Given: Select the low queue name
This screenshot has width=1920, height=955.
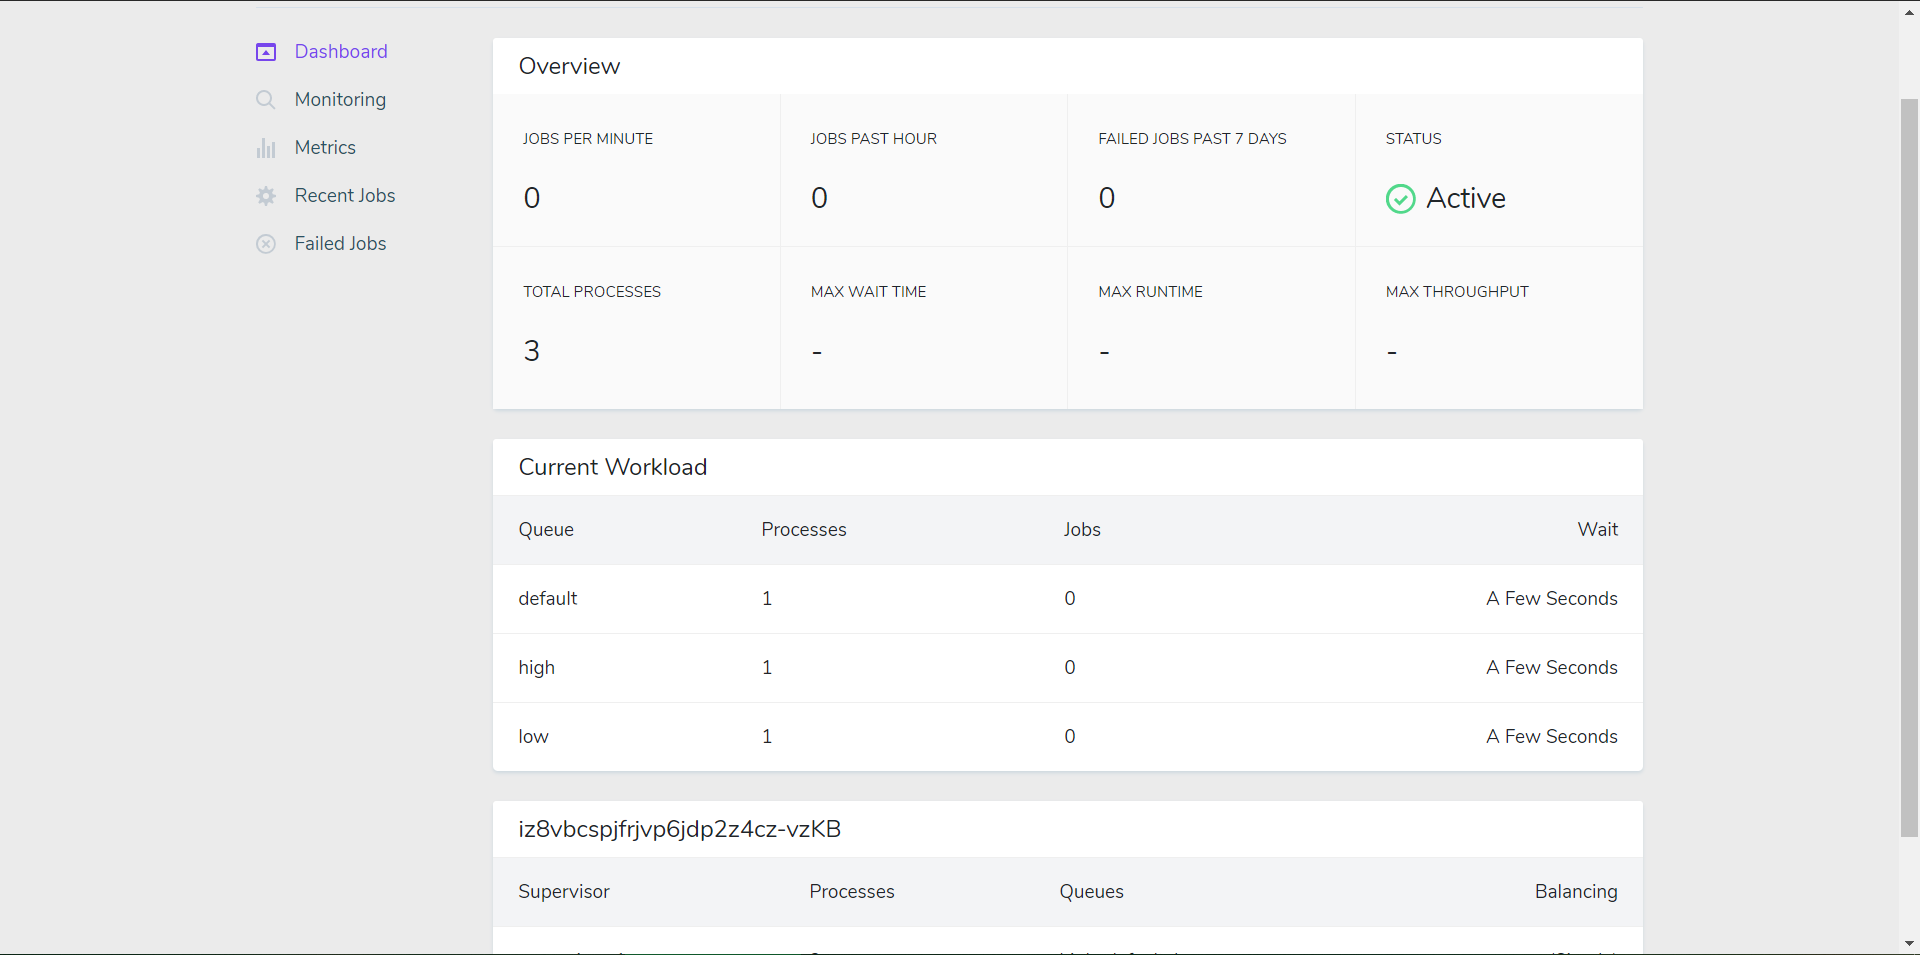Looking at the screenshot, I should coord(533,737).
